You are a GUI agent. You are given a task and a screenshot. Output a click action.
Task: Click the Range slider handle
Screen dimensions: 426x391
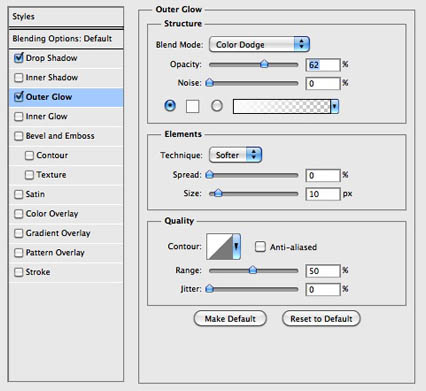253,270
